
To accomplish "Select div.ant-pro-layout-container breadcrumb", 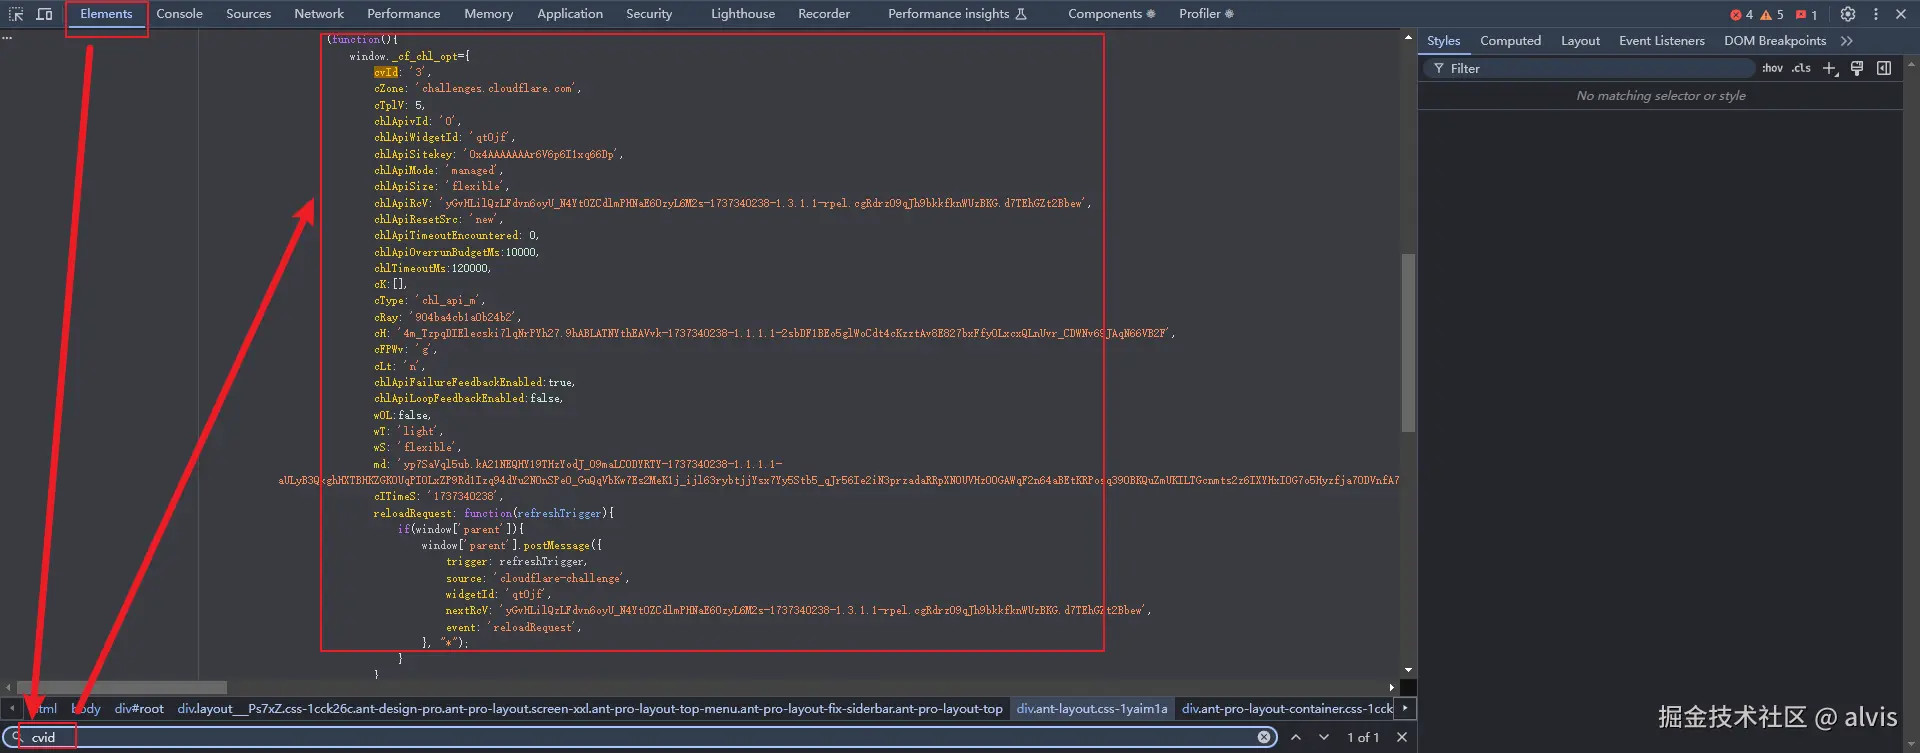I will coord(1287,709).
